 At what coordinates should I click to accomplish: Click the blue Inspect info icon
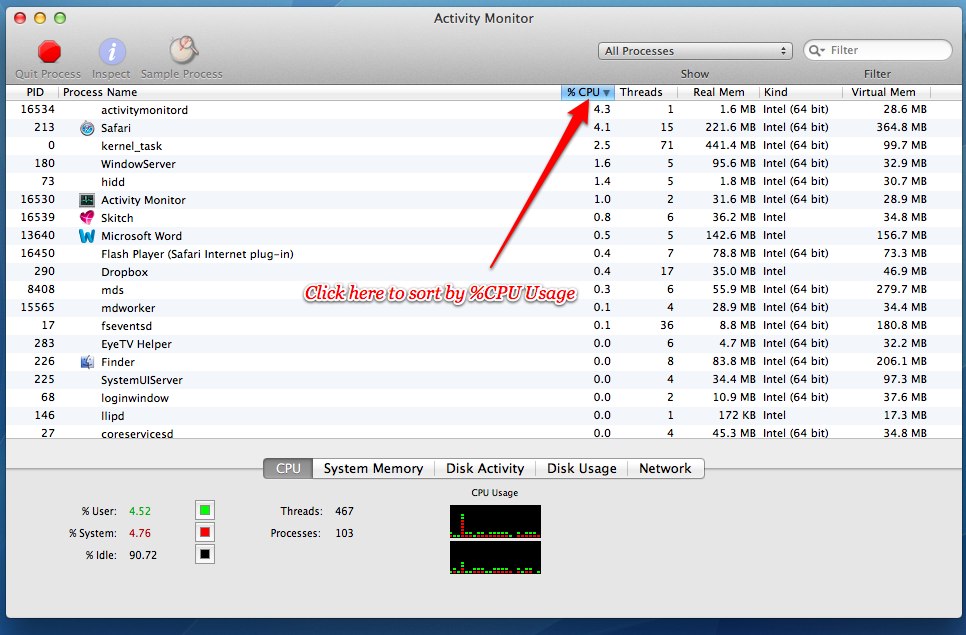[112, 51]
